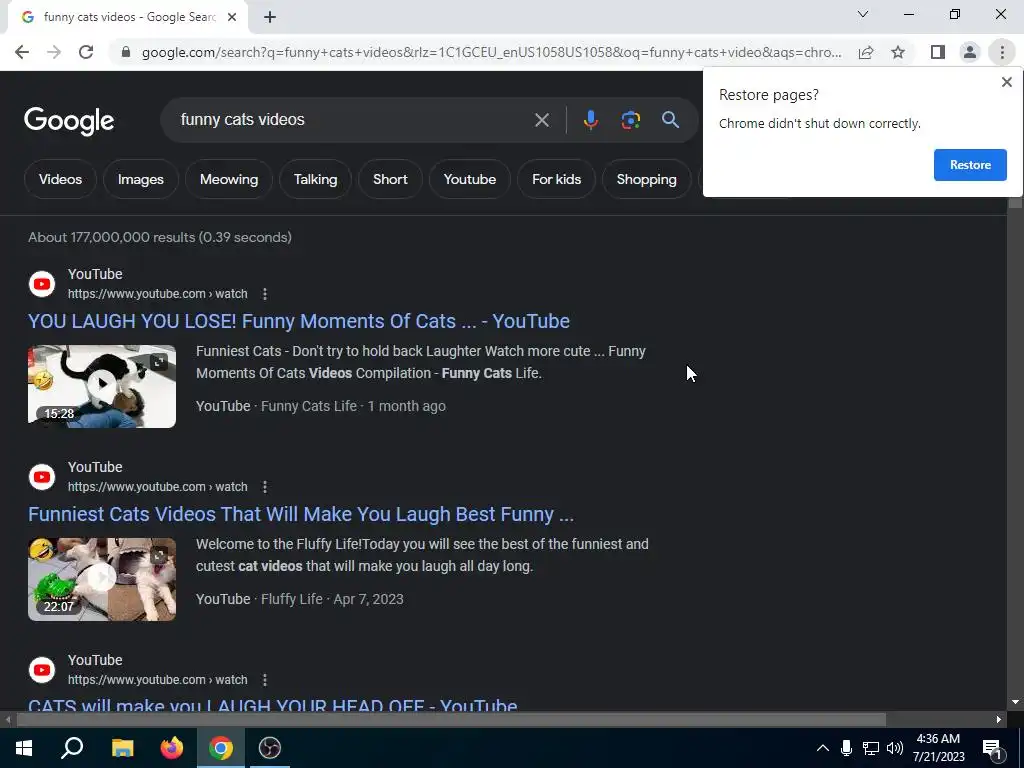Screen dimensions: 1024x768
Task: Open Funniest Cats Videos That Will Make result
Action: 301,515
